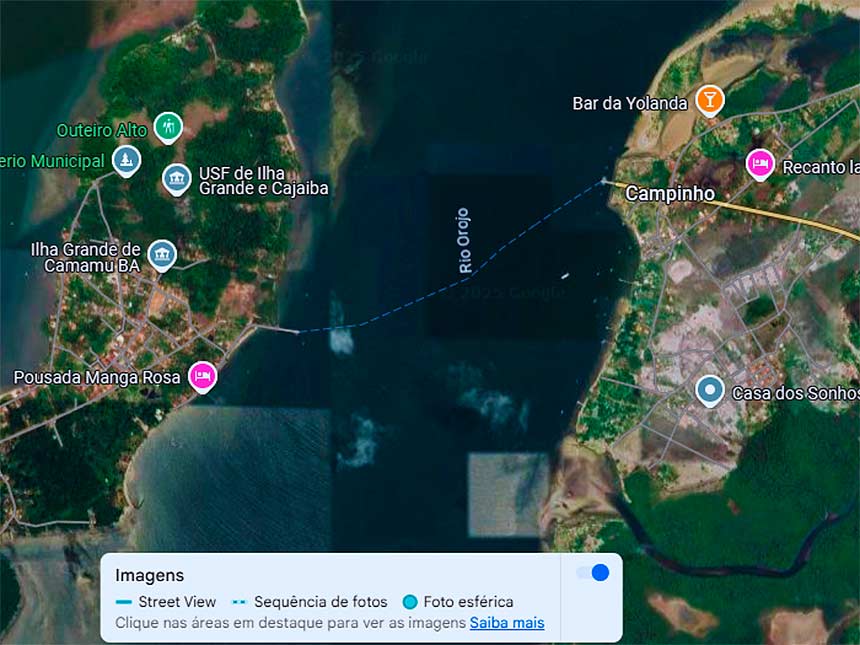Image resolution: width=860 pixels, height=645 pixels.
Task: Click the Rio Orojo river label
Action: point(465,240)
